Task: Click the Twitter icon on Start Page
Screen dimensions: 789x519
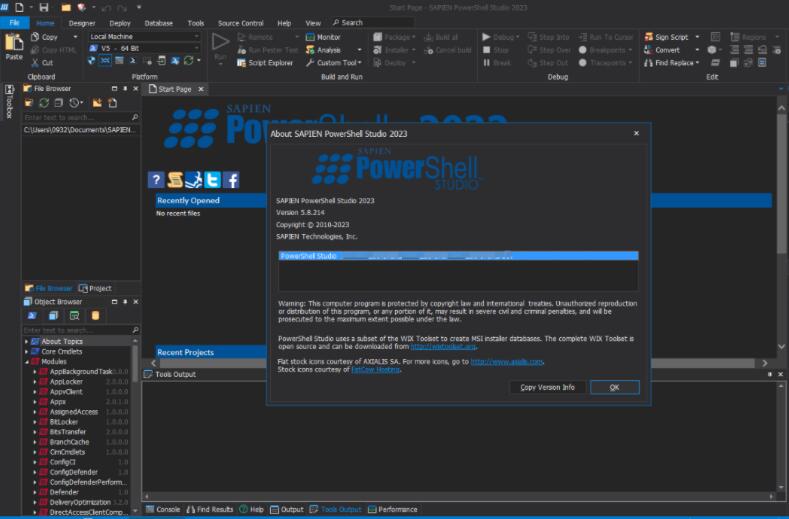Action: 212,180
